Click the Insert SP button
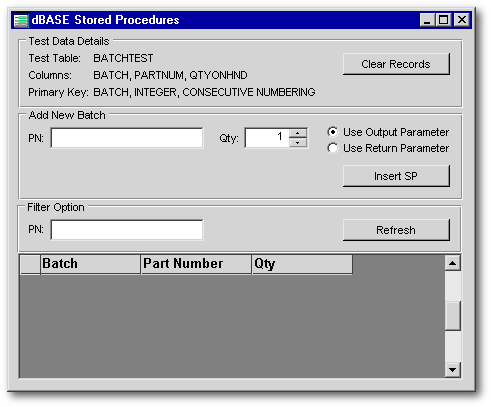 396,176
